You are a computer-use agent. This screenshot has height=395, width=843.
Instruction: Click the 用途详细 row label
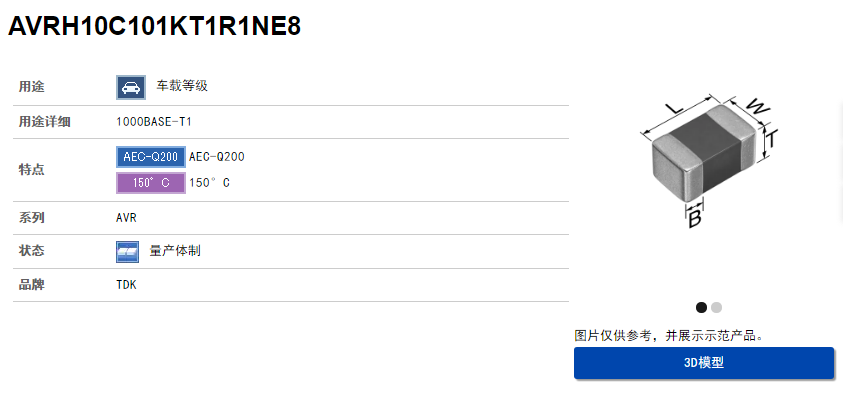[x=45, y=122]
